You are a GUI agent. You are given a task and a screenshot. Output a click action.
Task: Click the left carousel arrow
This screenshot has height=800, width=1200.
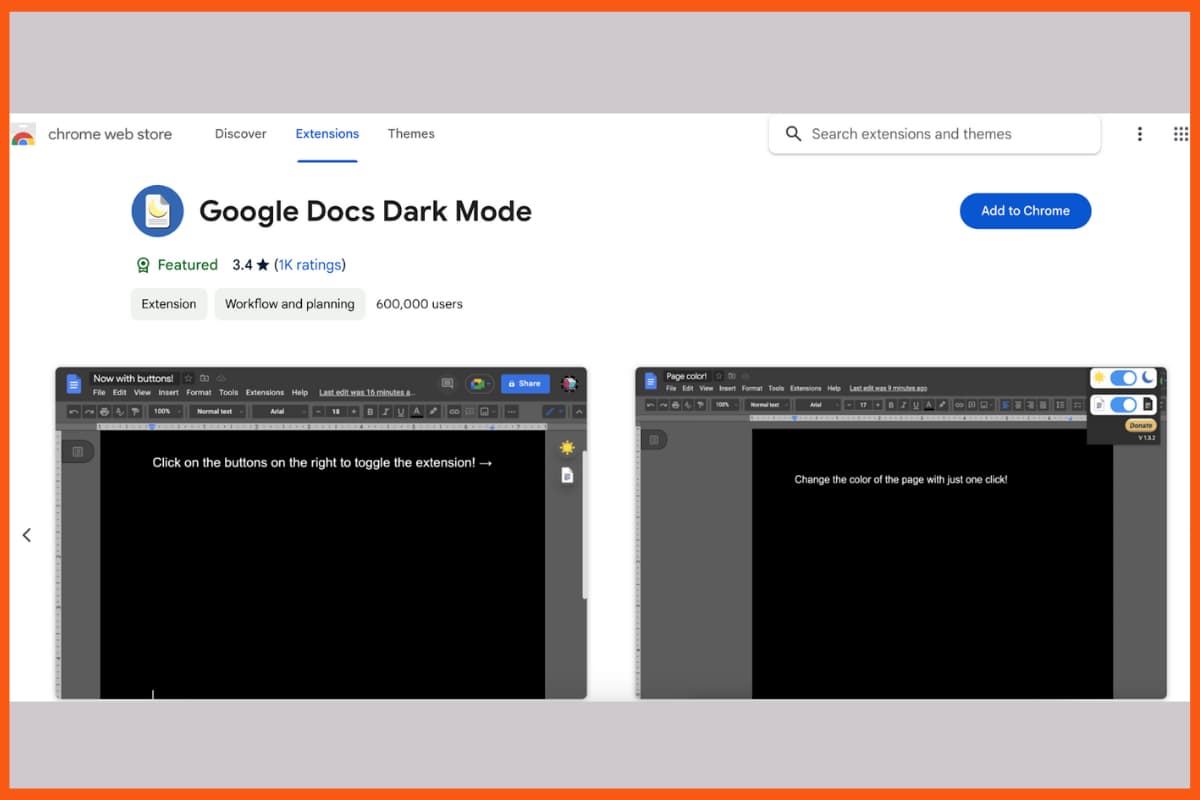(x=27, y=535)
